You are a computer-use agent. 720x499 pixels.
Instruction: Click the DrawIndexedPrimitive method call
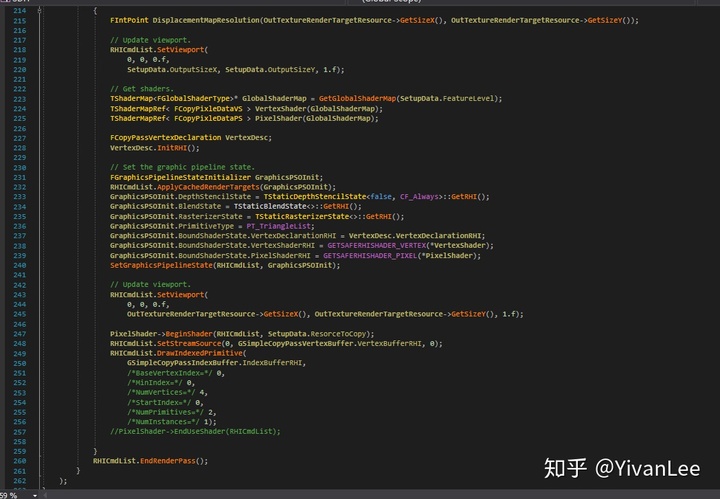pyautogui.click(x=200, y=353)
